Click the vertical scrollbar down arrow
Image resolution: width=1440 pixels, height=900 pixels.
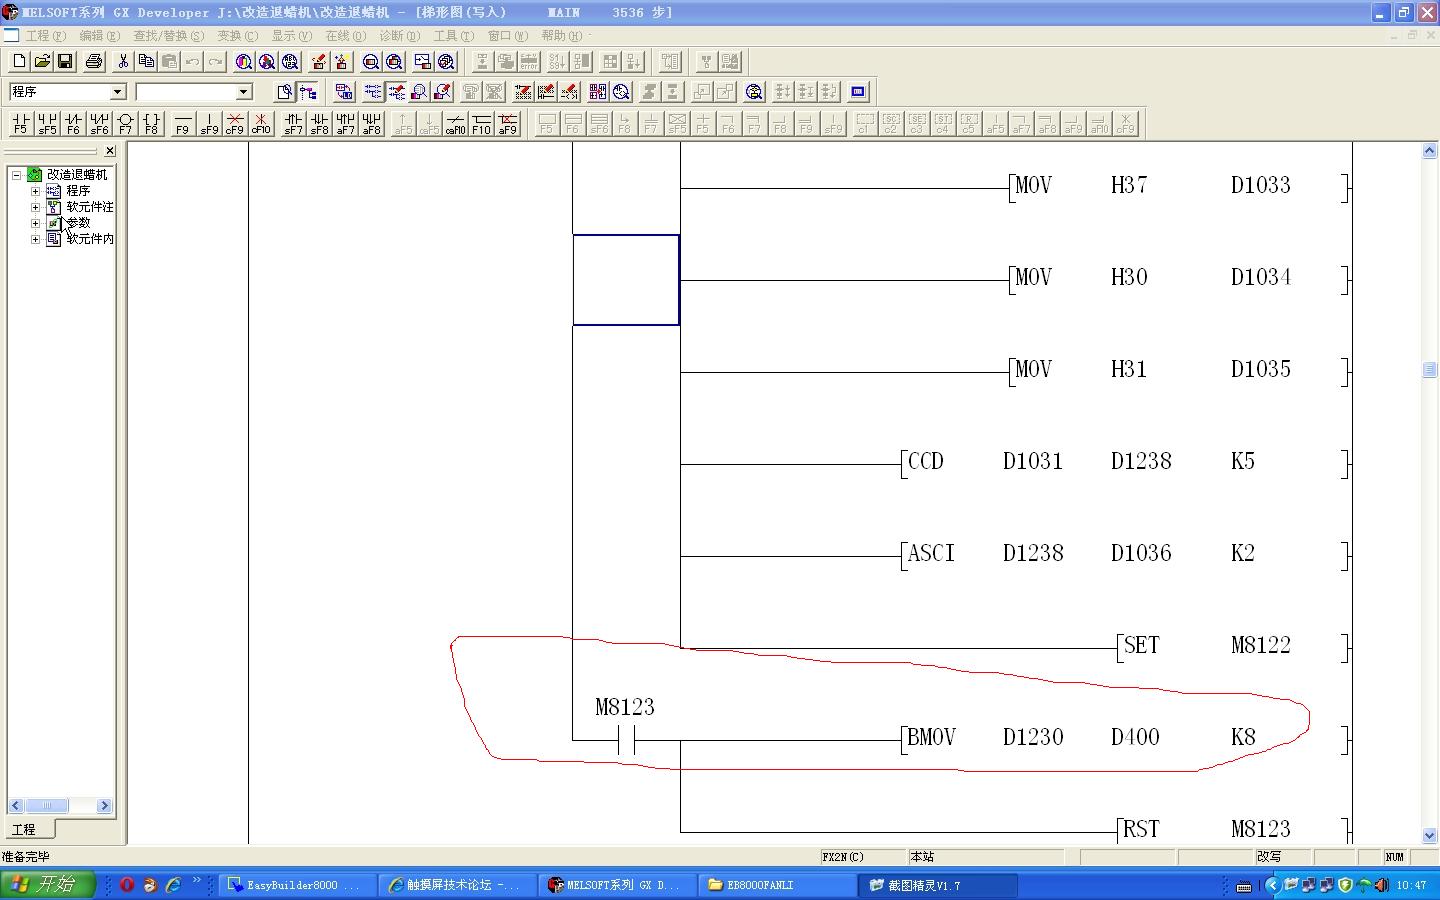pos(1429,835)
